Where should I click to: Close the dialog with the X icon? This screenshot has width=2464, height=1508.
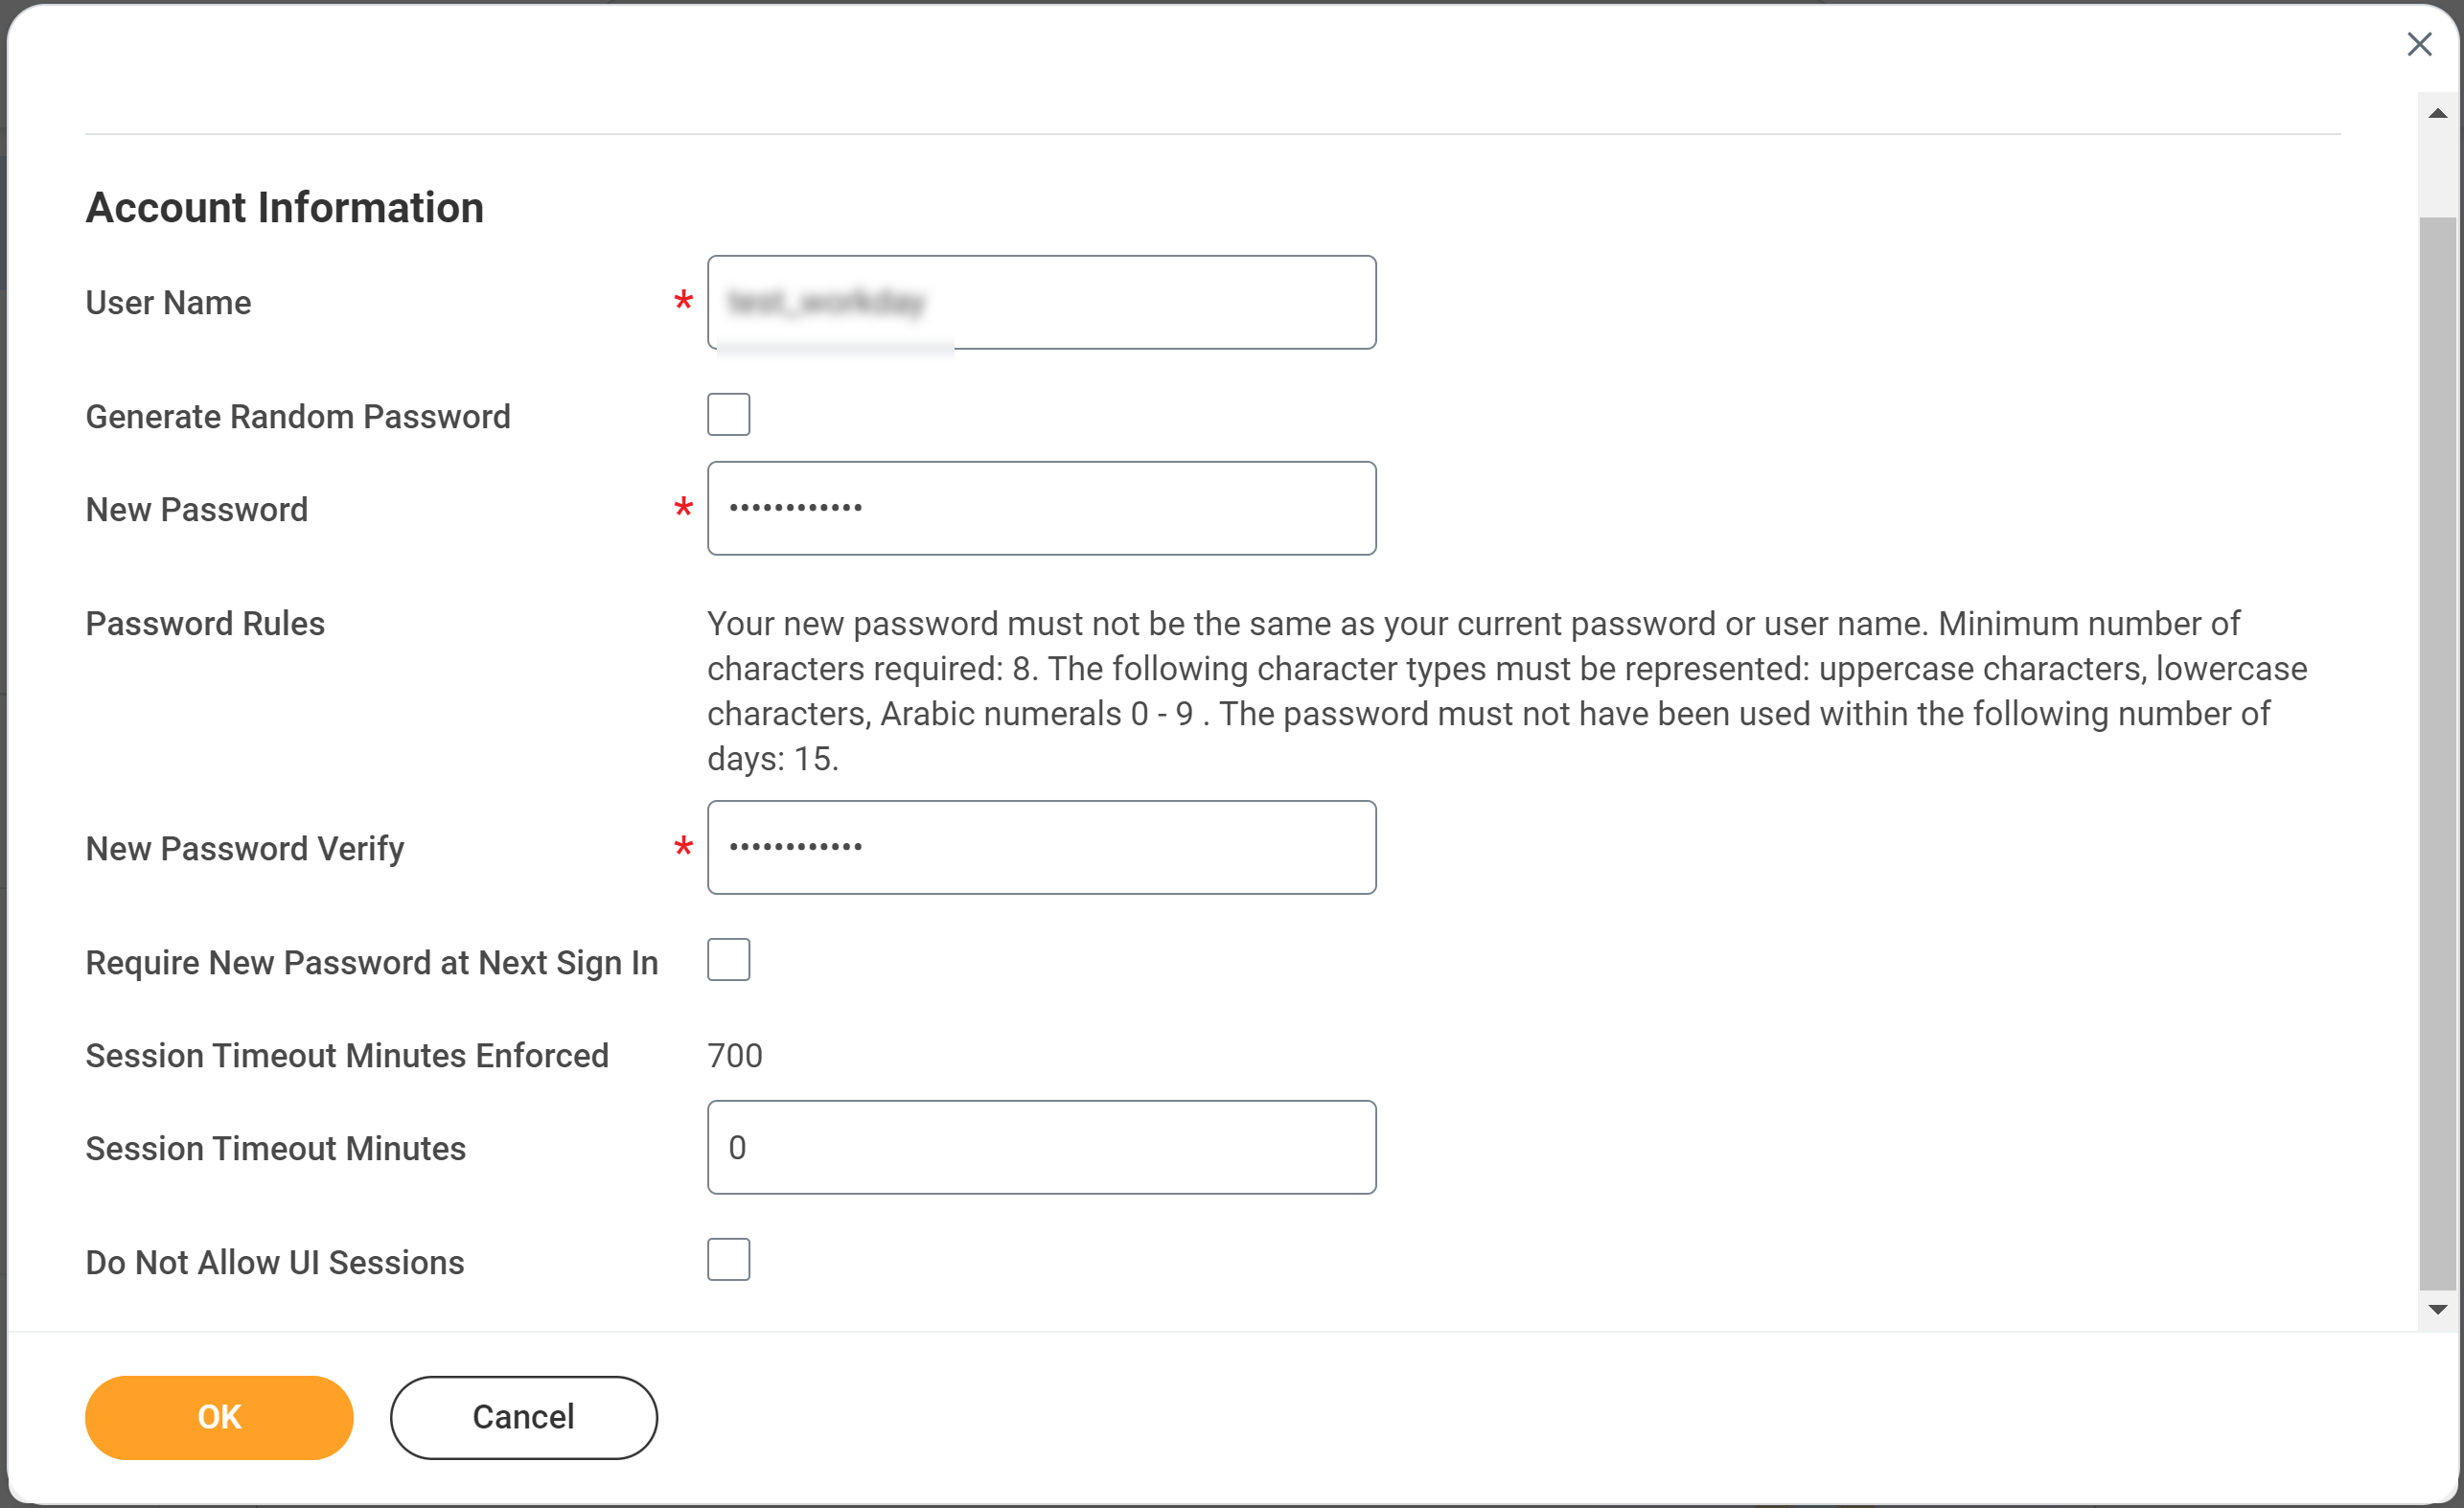click(2418, 44)
